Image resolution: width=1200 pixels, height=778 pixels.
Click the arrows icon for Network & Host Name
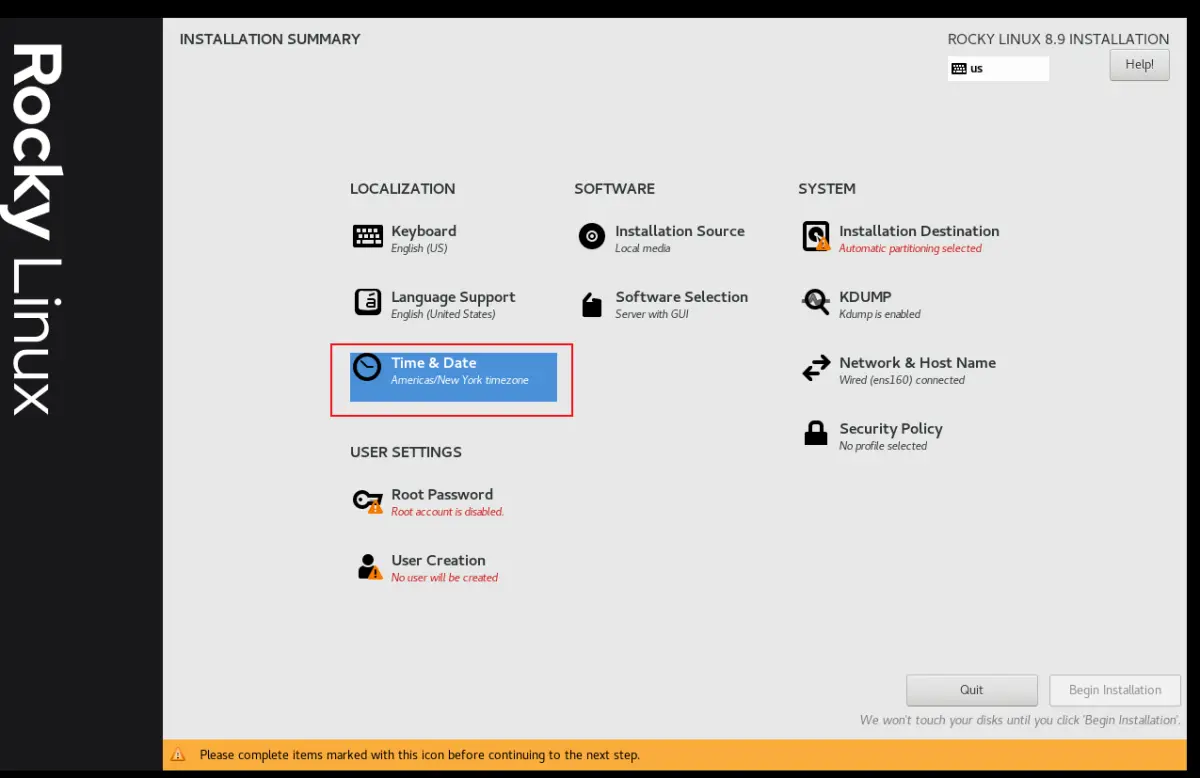816,368
